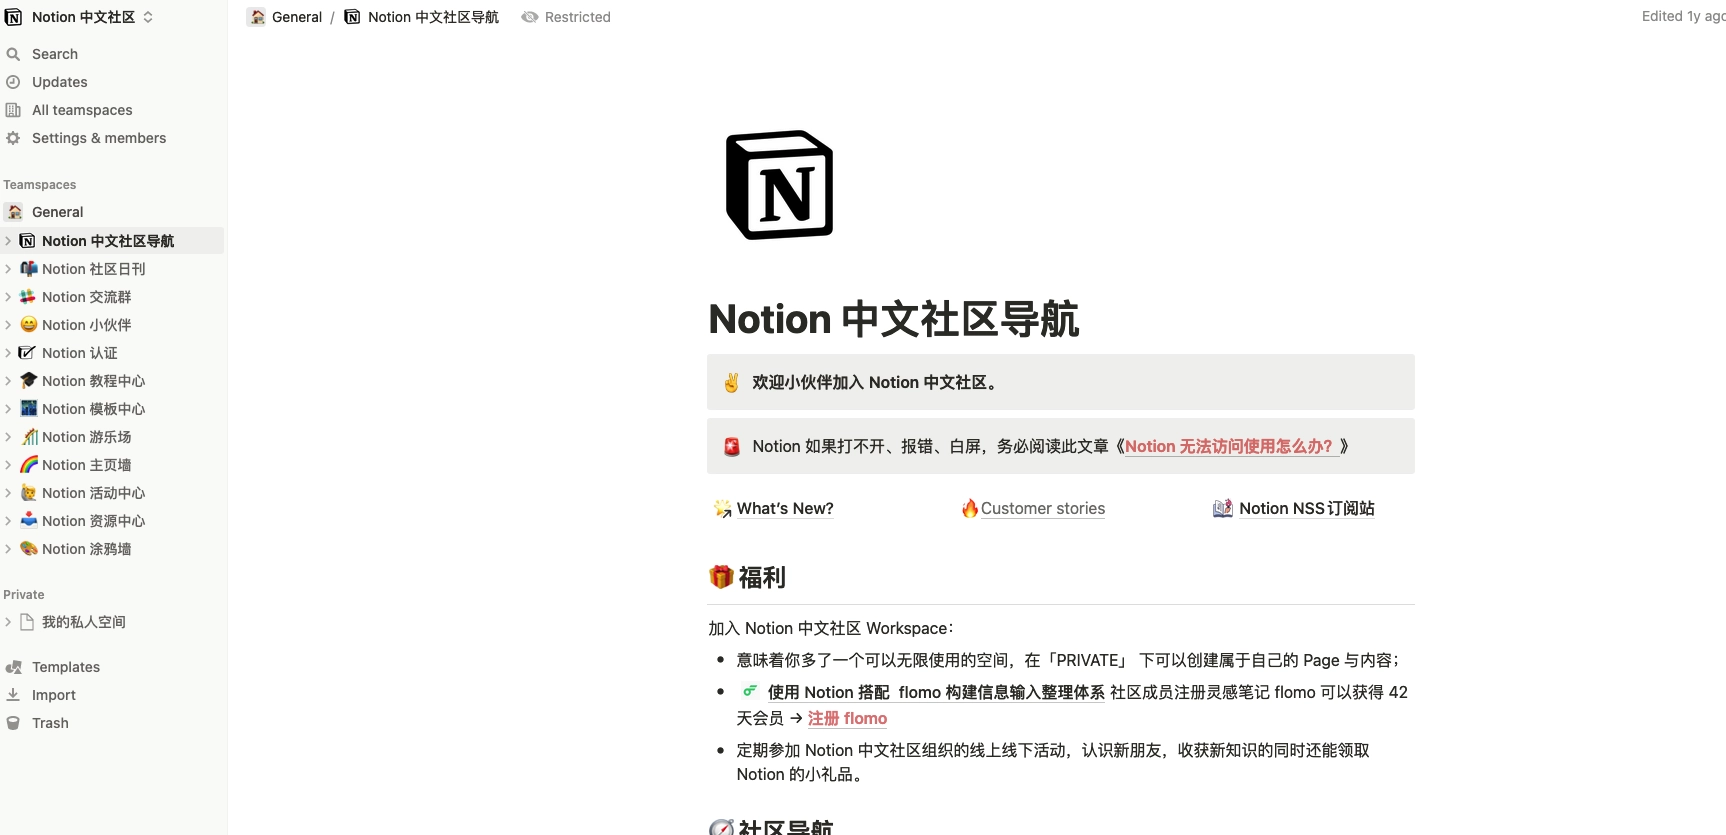The width and height of the screenshot is (1726, 835).
Task: Click the Edited 1y ago timestamp
Action: 1683,16
